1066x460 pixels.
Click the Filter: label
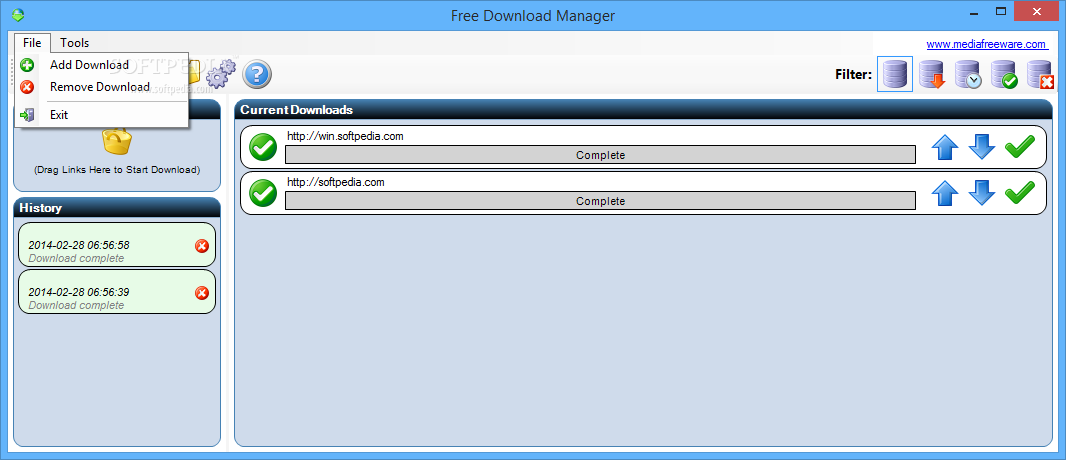coord(853,75)
